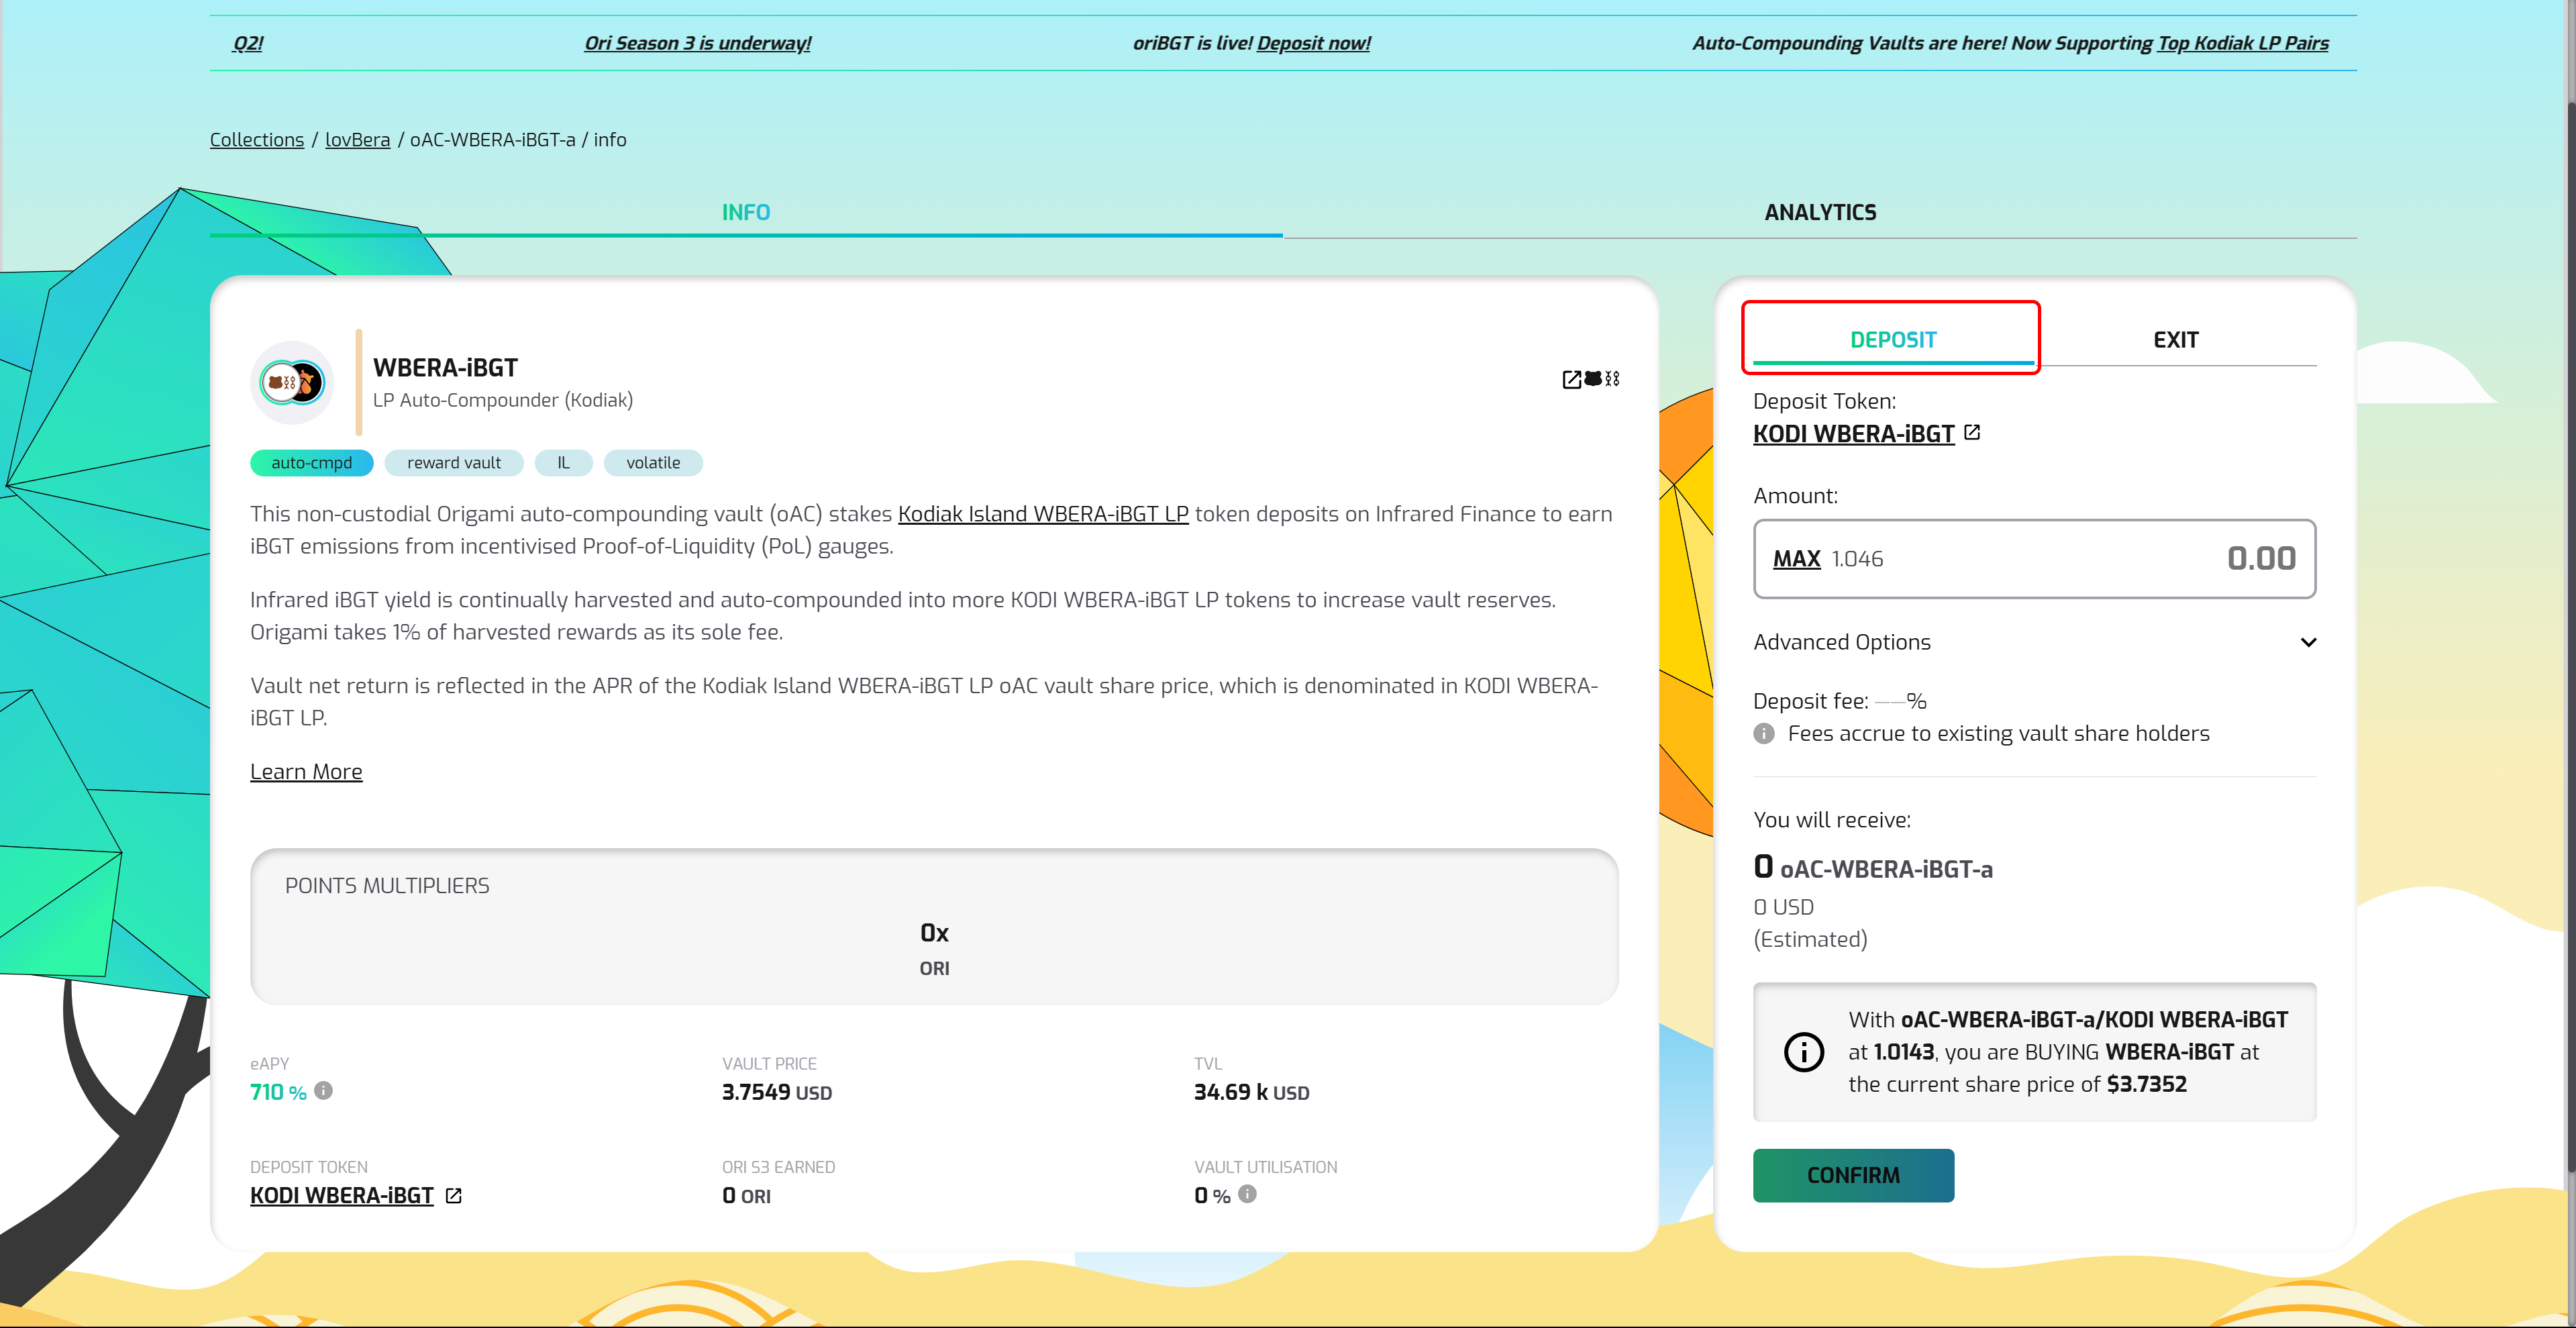This screenshot has height=1328, width=2576.
Task: Click the MAX amount link
Action: (x=1796, y=559)
